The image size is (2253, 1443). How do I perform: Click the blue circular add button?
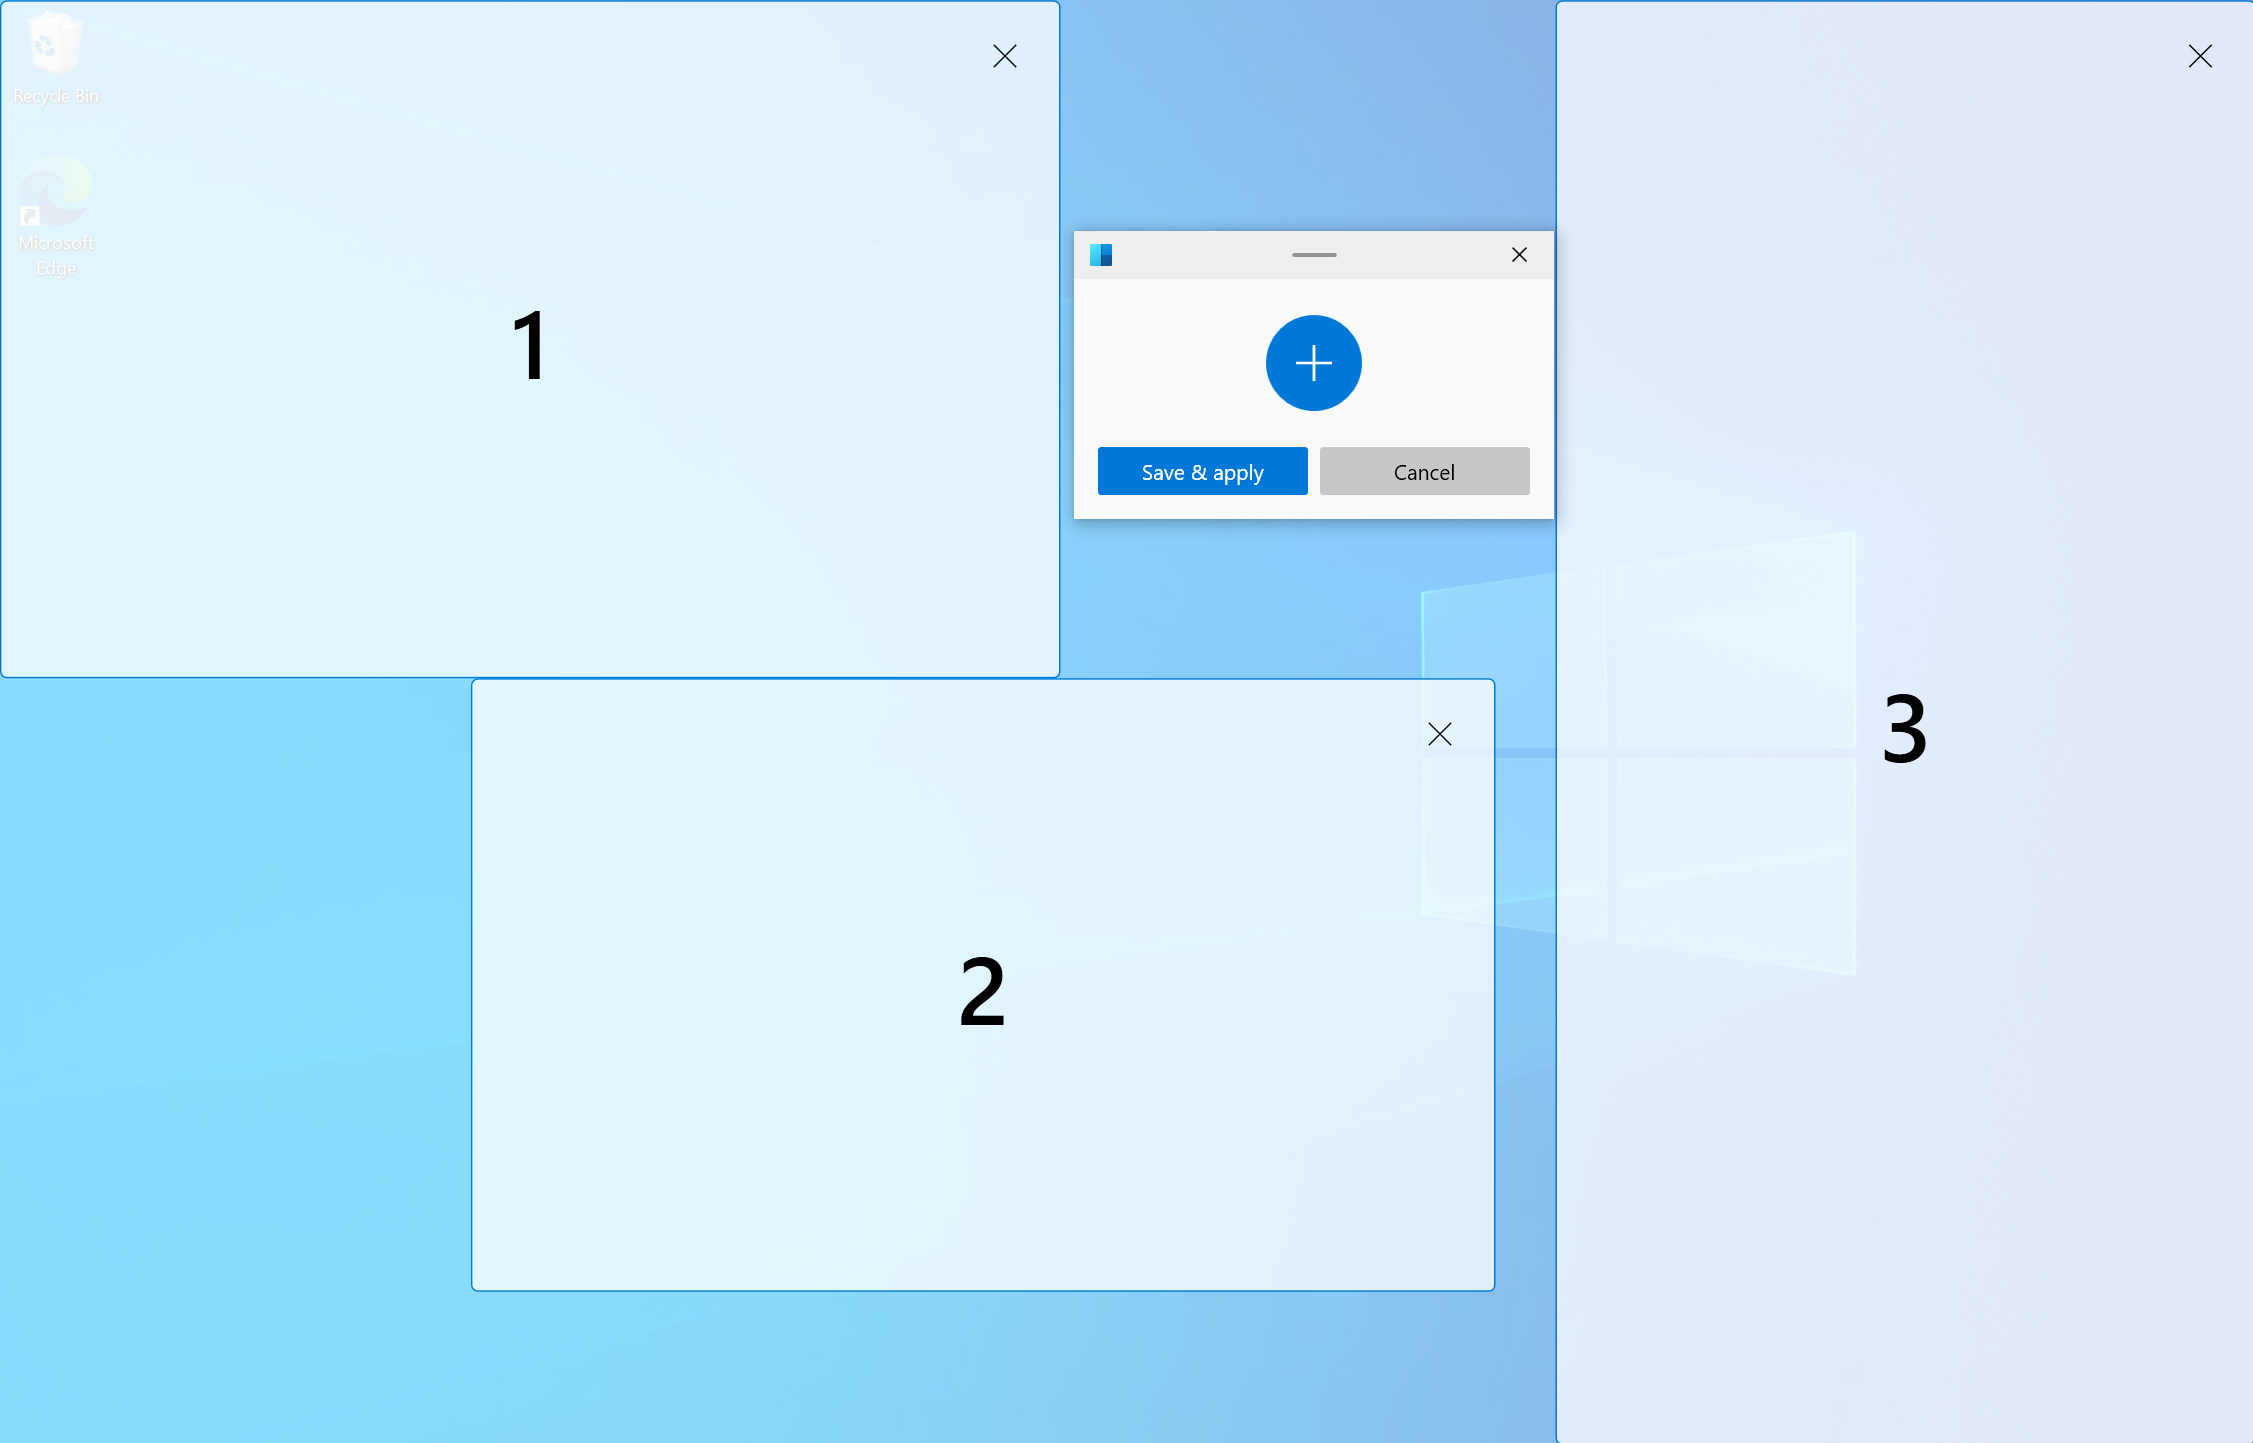click(1314, 363)
